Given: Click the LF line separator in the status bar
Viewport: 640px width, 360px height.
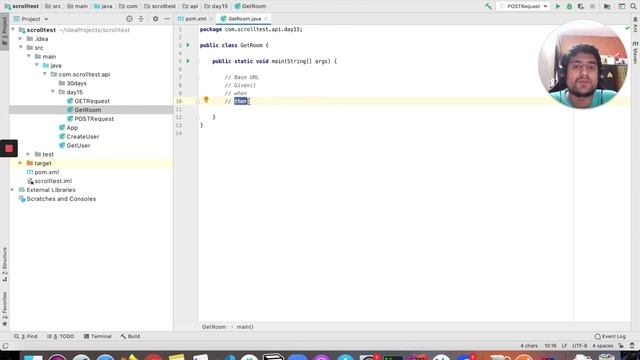Looking at the screenshot, I should (564, 346).
